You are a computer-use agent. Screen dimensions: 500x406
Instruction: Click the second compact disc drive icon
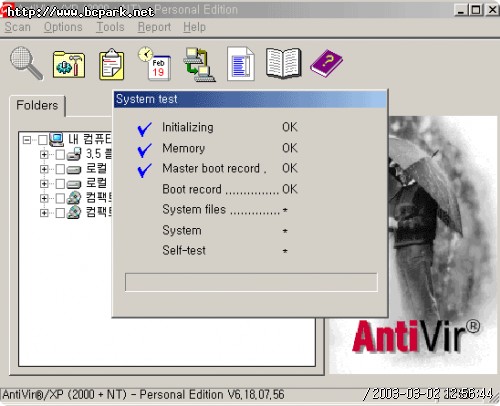click(x=74, y=212)
